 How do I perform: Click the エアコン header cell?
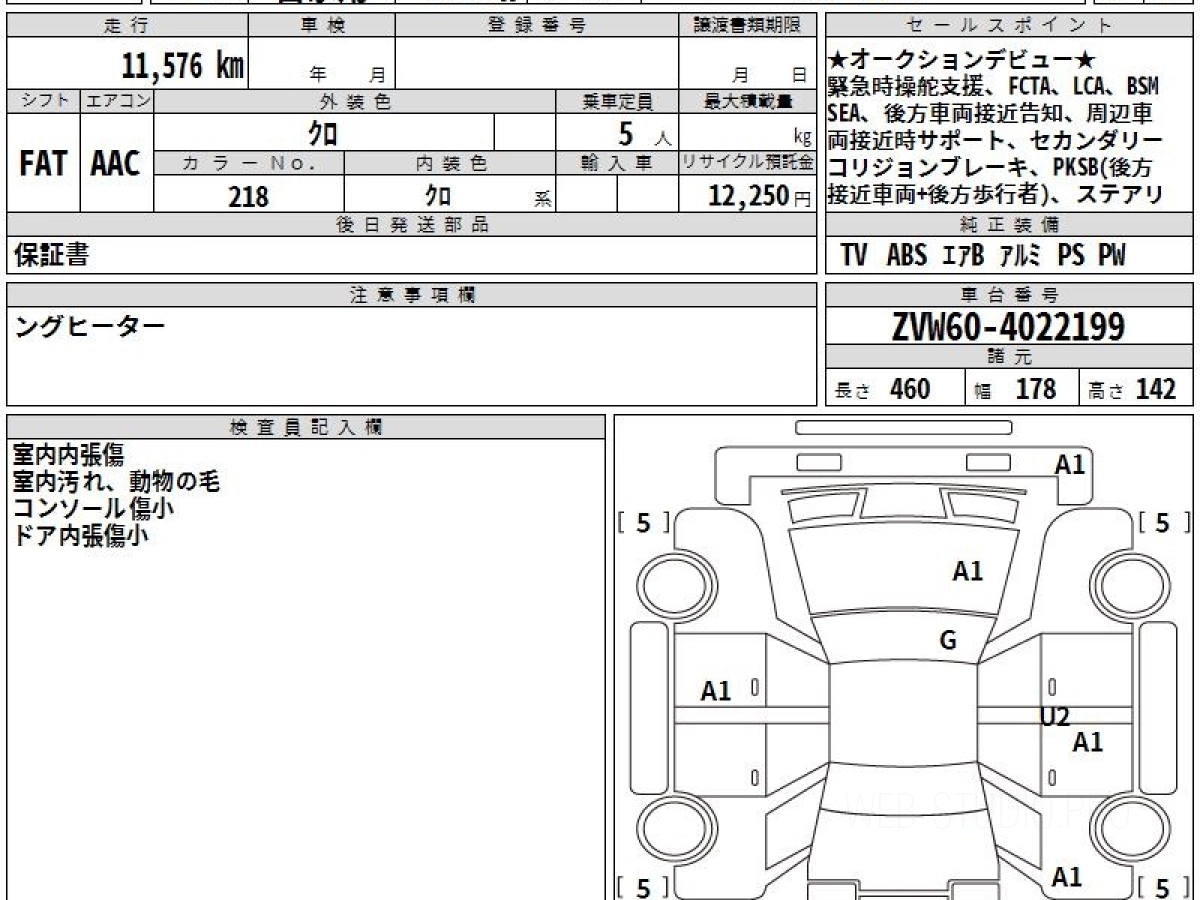[117, 101]
